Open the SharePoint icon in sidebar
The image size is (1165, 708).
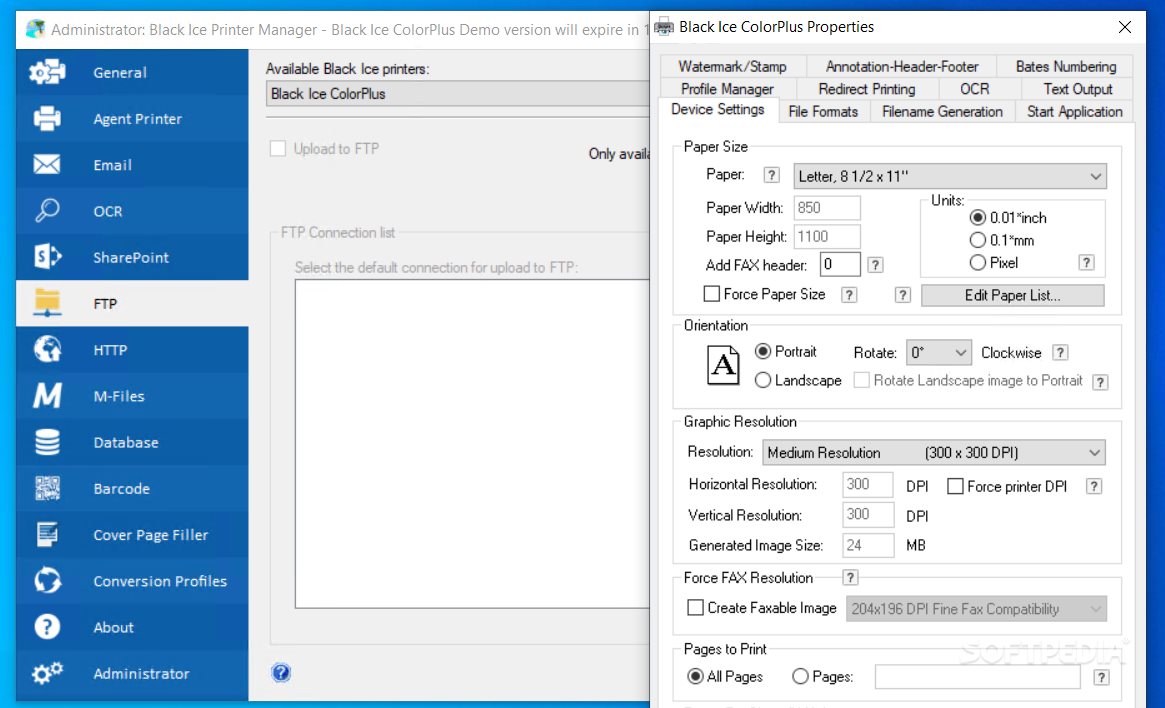(47, 256)
